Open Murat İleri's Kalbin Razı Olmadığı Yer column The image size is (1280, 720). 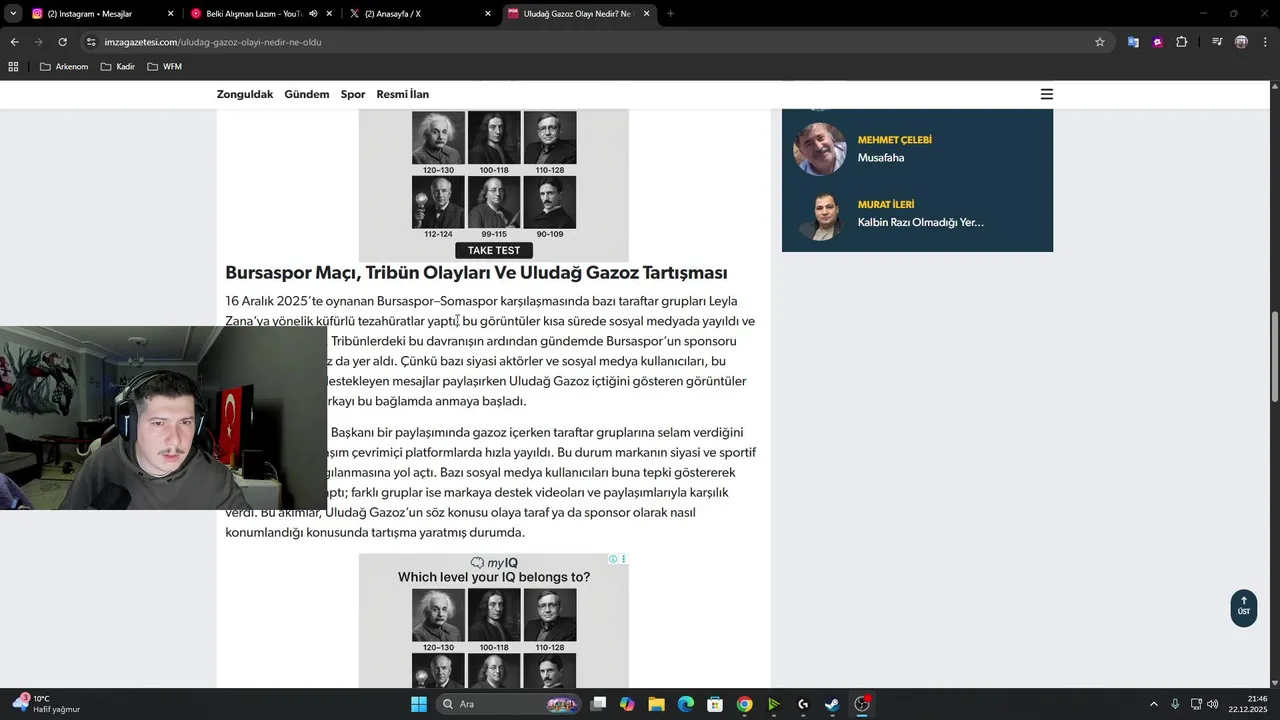920,222
